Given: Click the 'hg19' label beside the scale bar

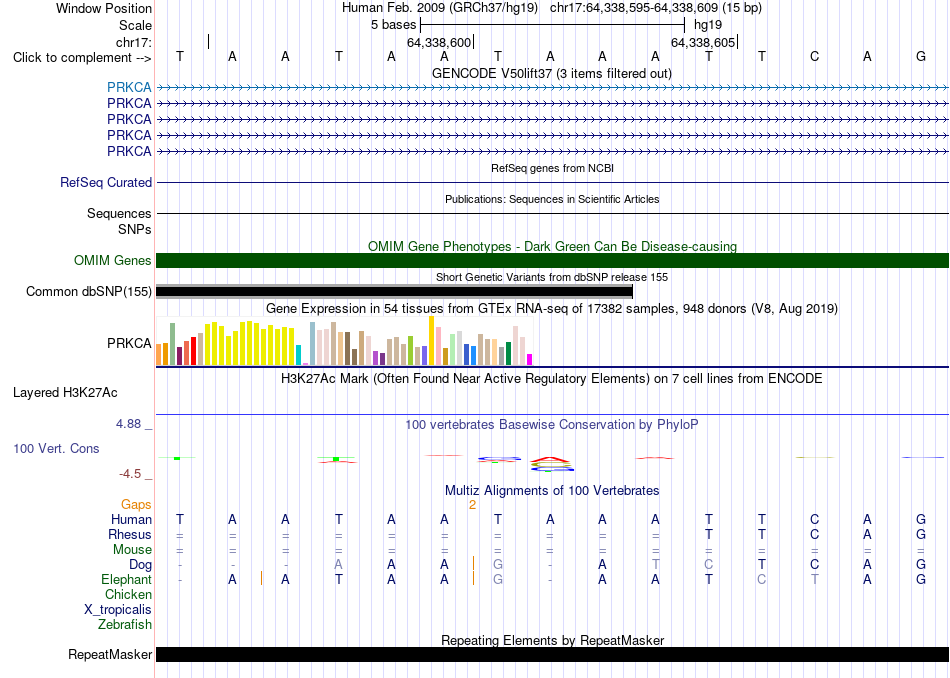Looking at the screenshot, I should (708, 25).
